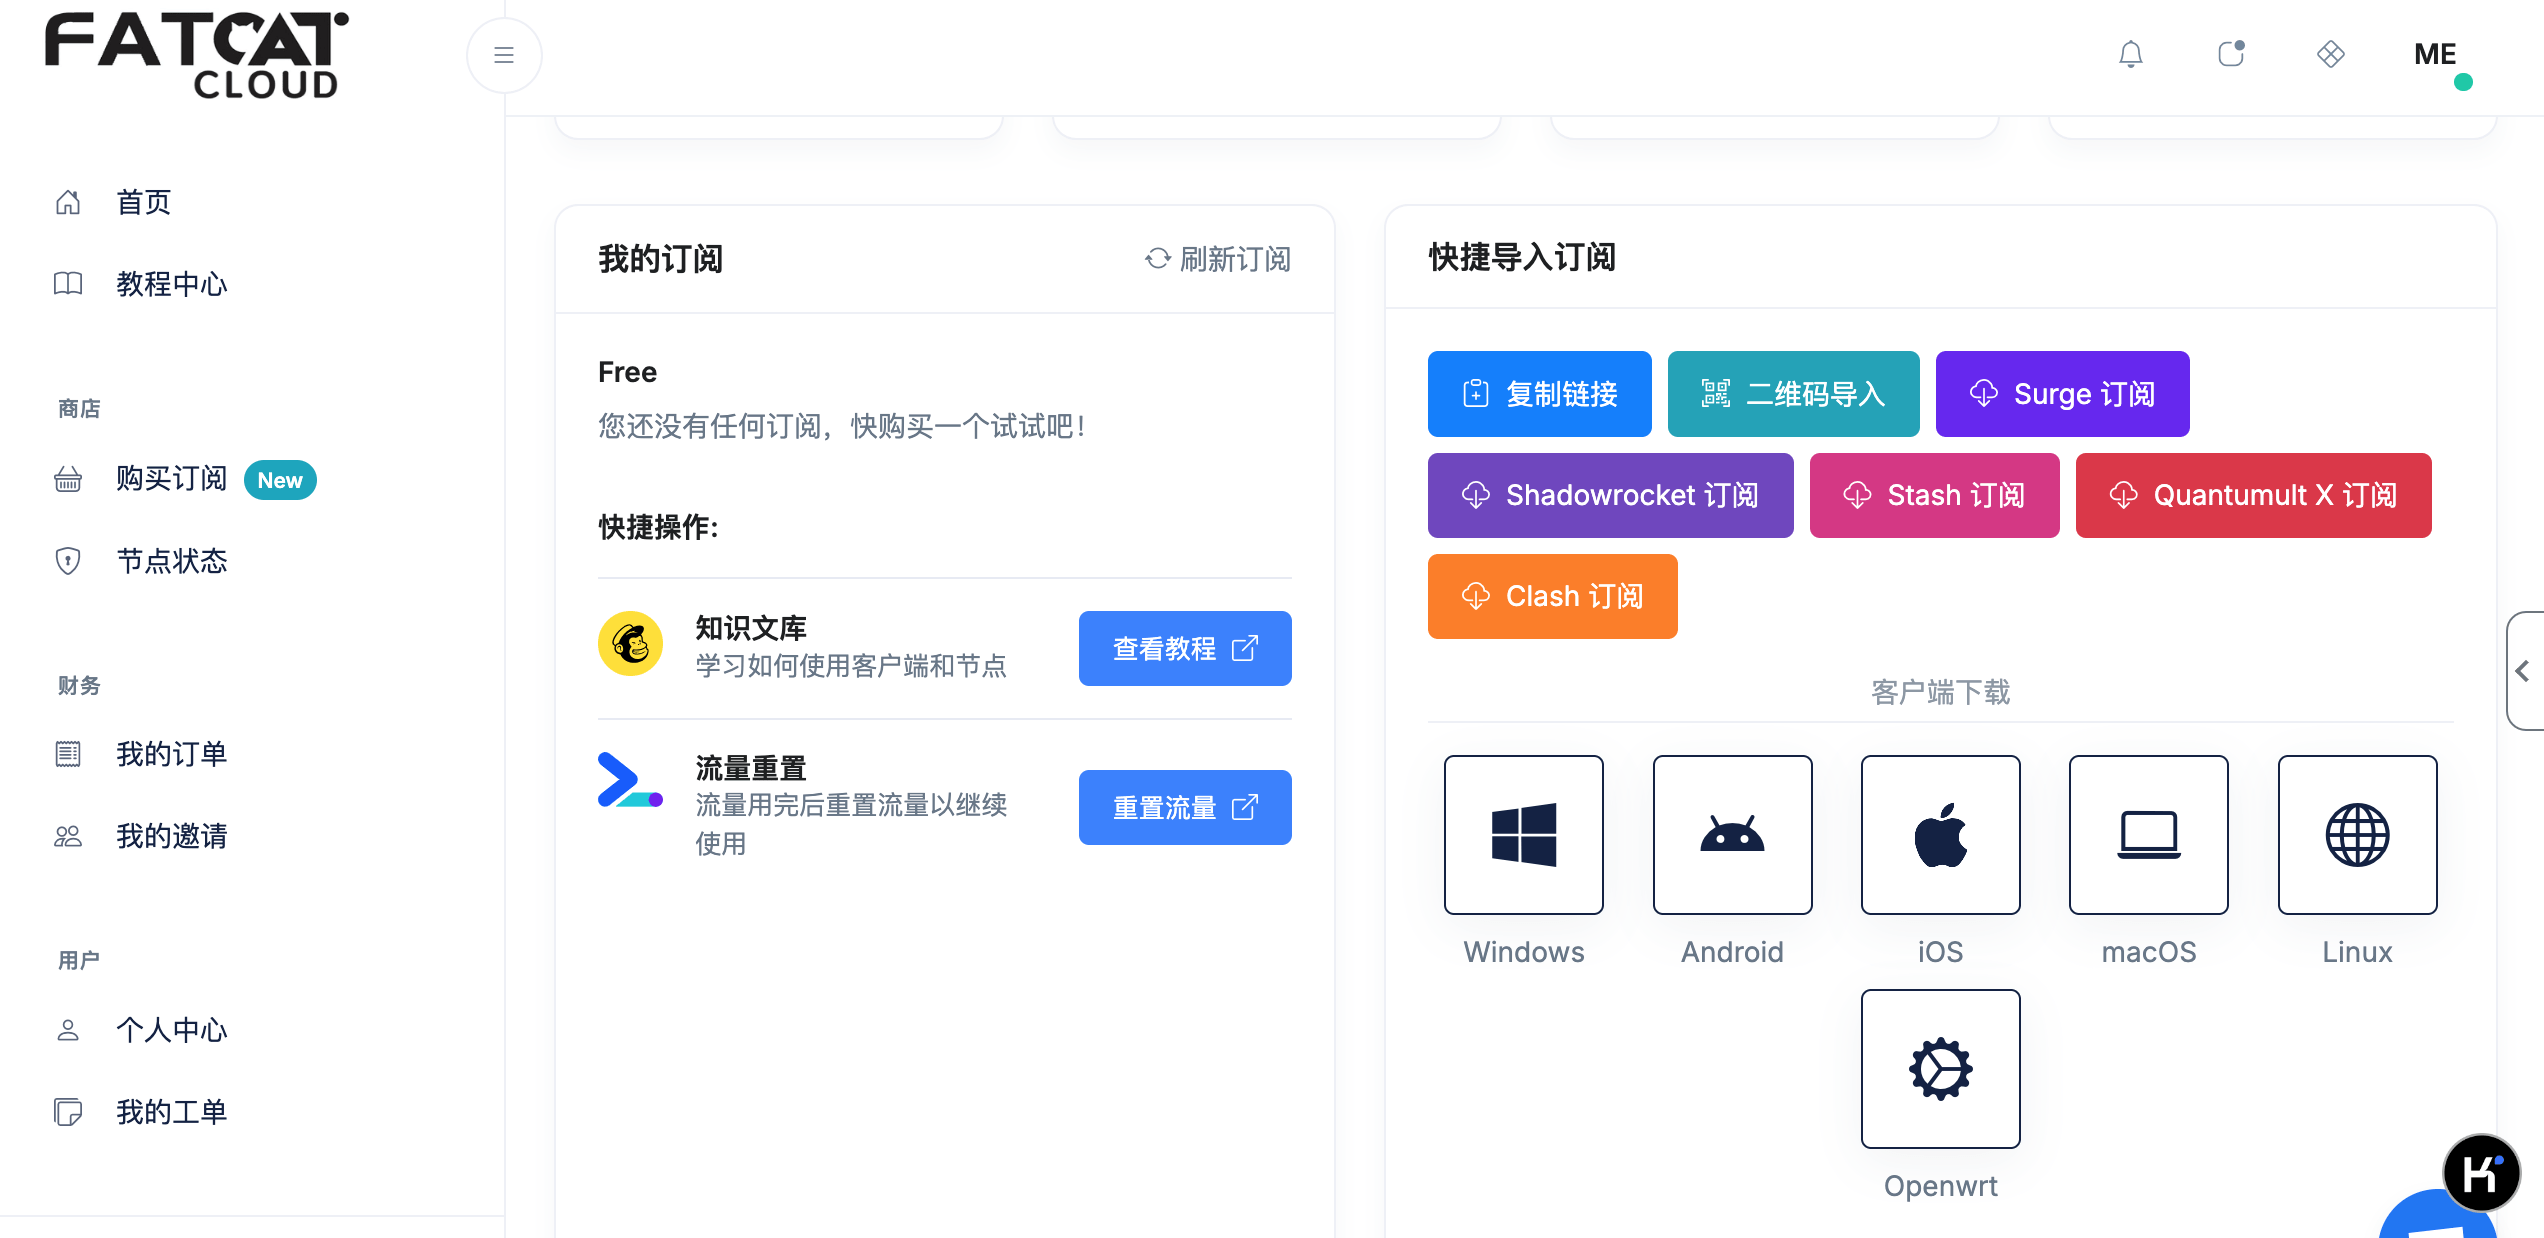Click the book icon for 教程中心
2544x1238 pixels.
pos(68,284)
